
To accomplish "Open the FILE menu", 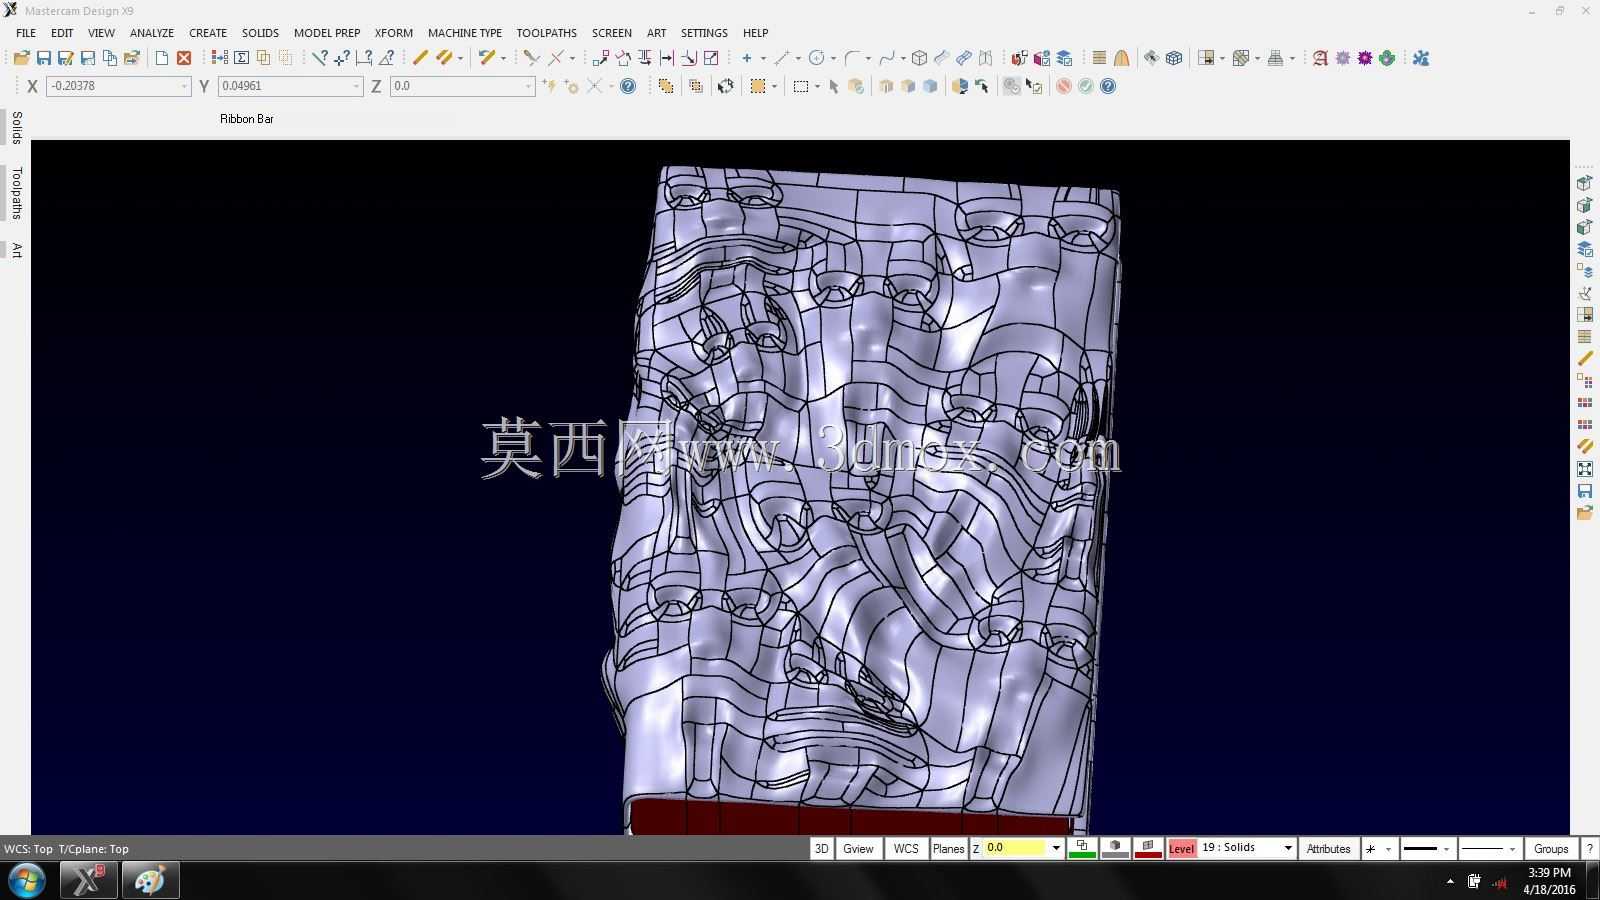I will (x=26, y=33).
